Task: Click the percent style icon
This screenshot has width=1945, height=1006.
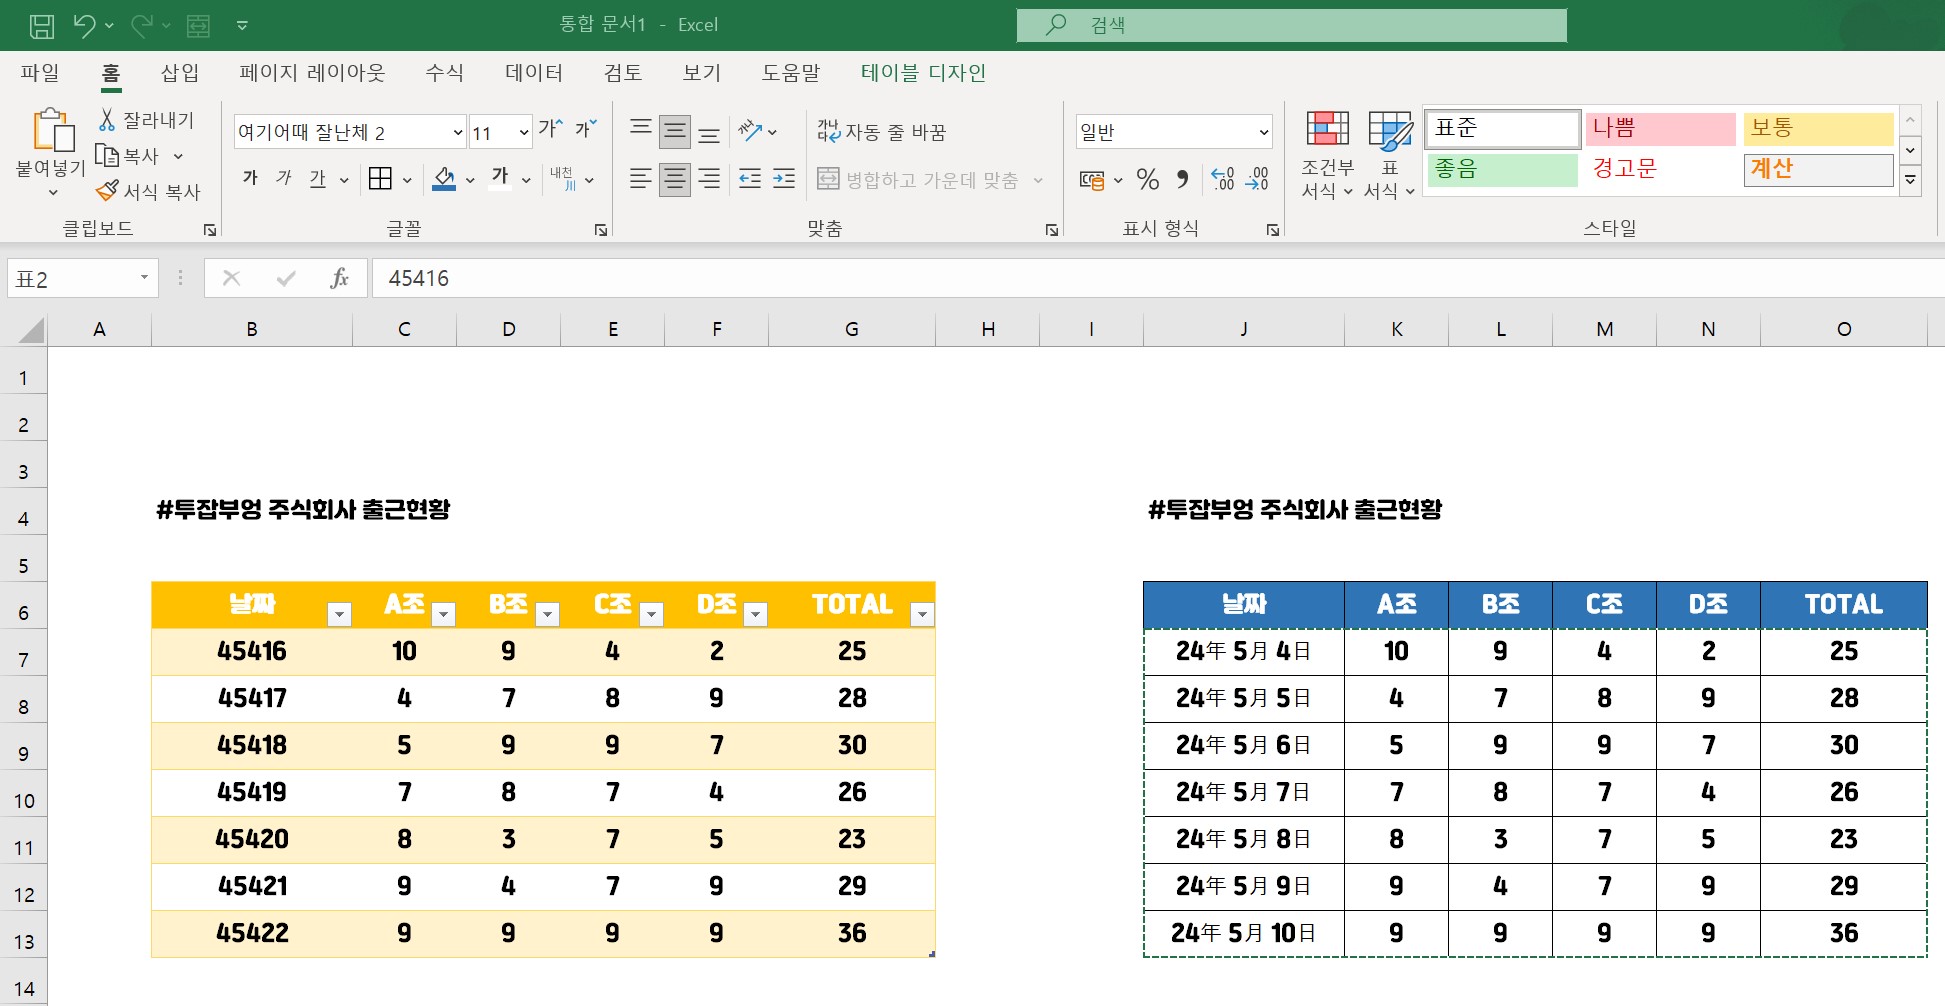Action: pyautogui.click(x=1148, y=179)
